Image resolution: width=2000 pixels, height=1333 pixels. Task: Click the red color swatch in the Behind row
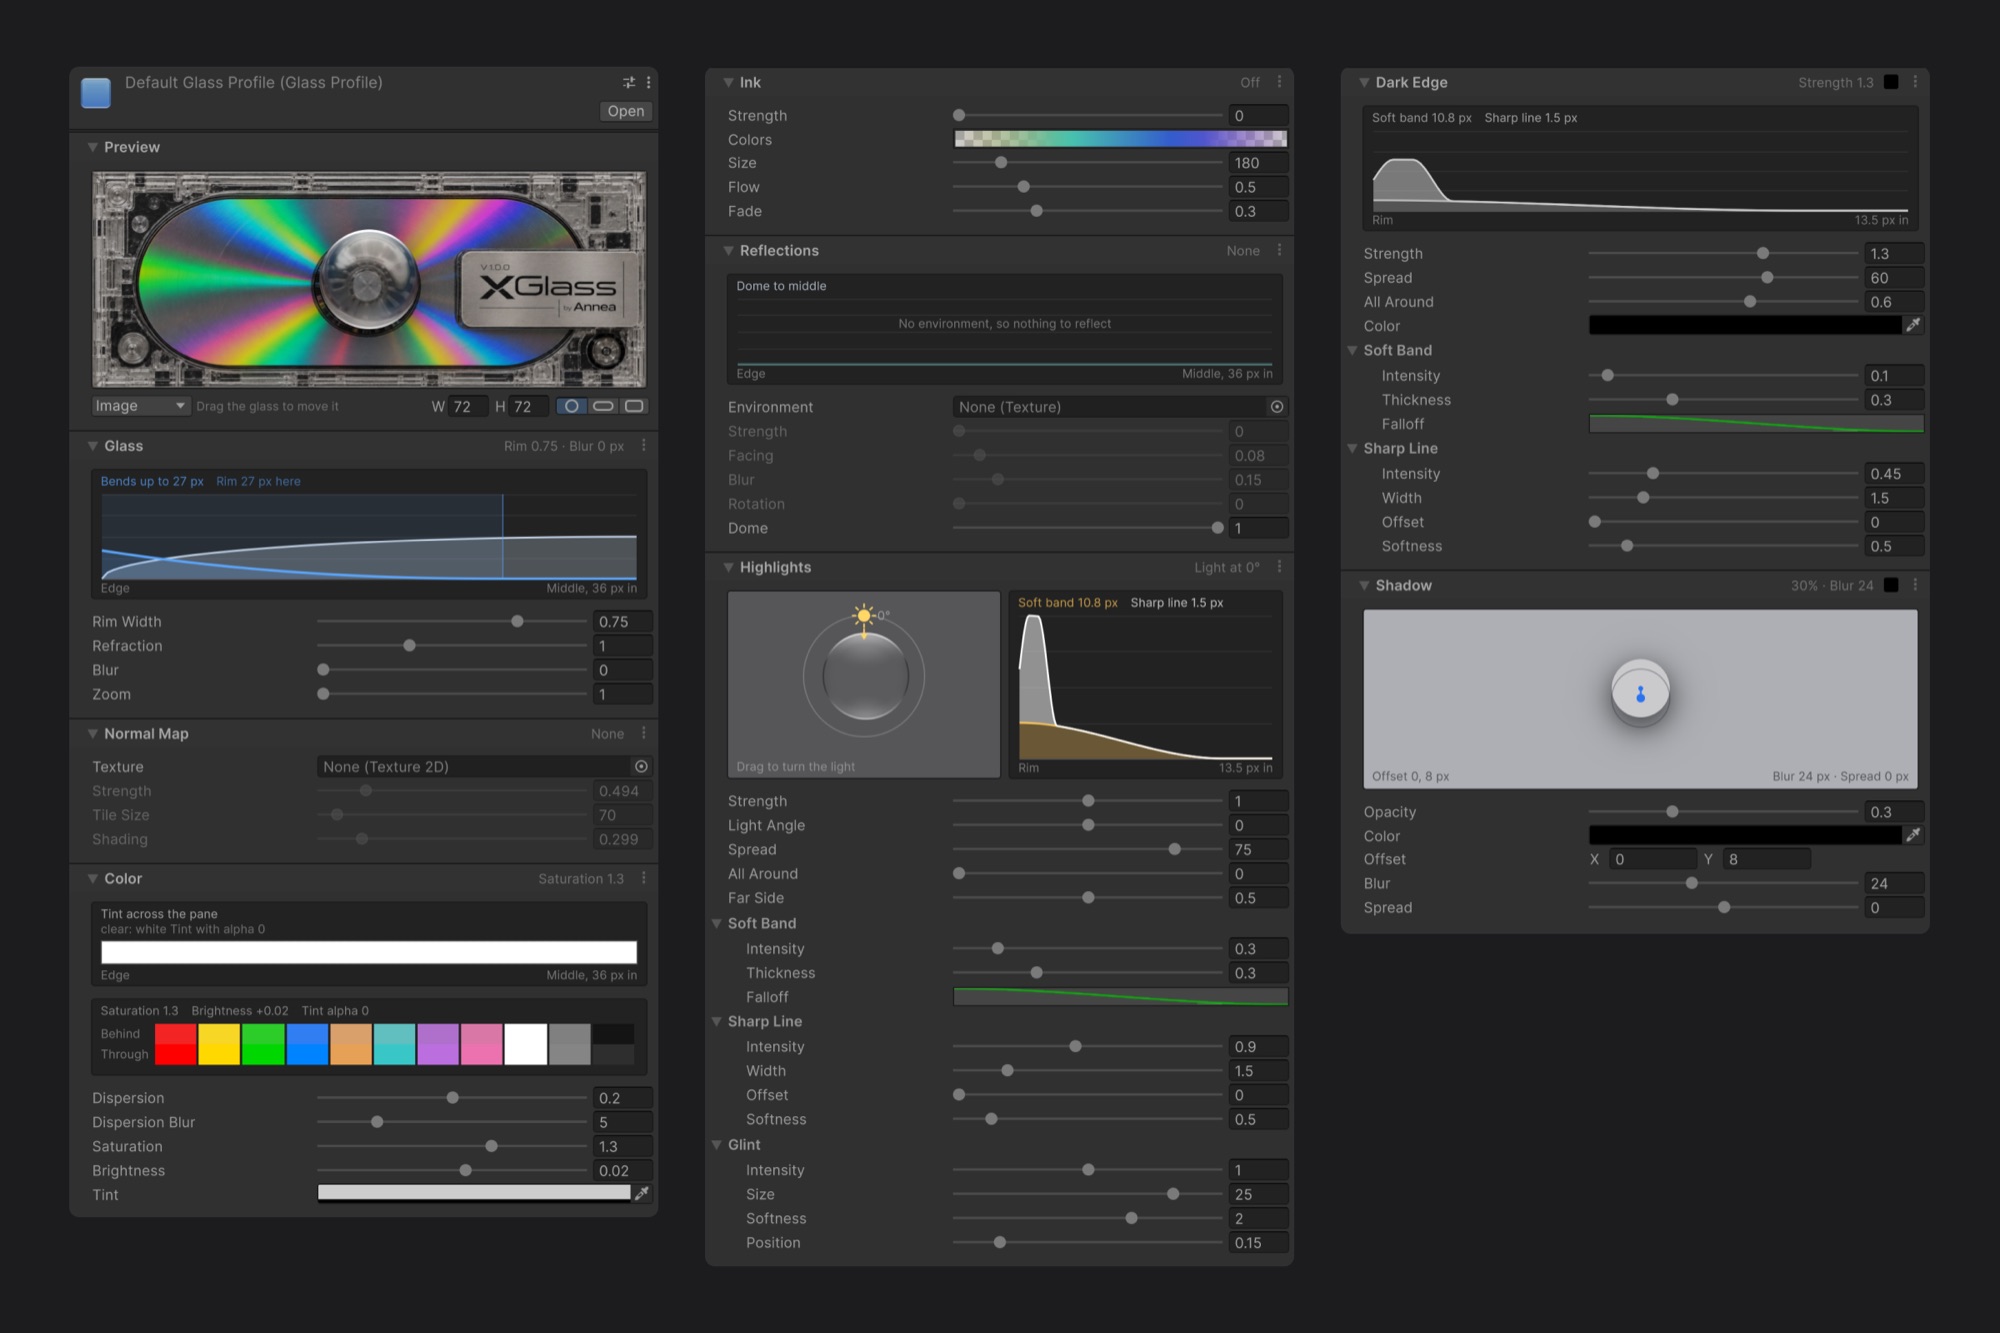click(176, 1034)
